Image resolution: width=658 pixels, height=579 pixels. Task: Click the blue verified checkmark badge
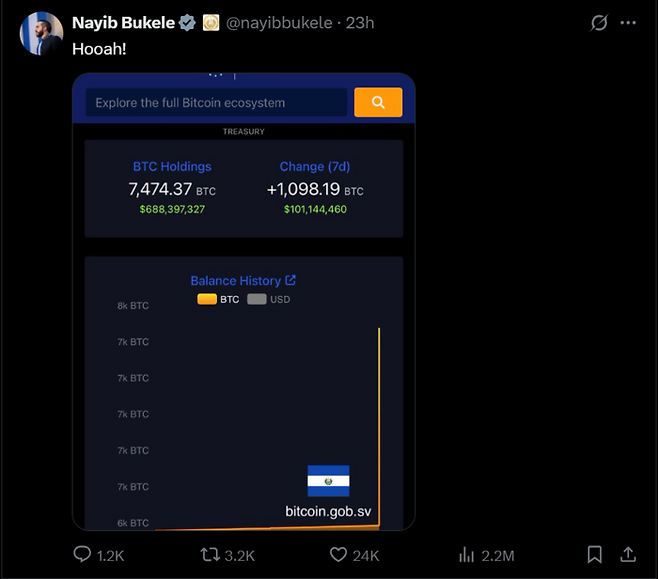click(x=187, y=23)
